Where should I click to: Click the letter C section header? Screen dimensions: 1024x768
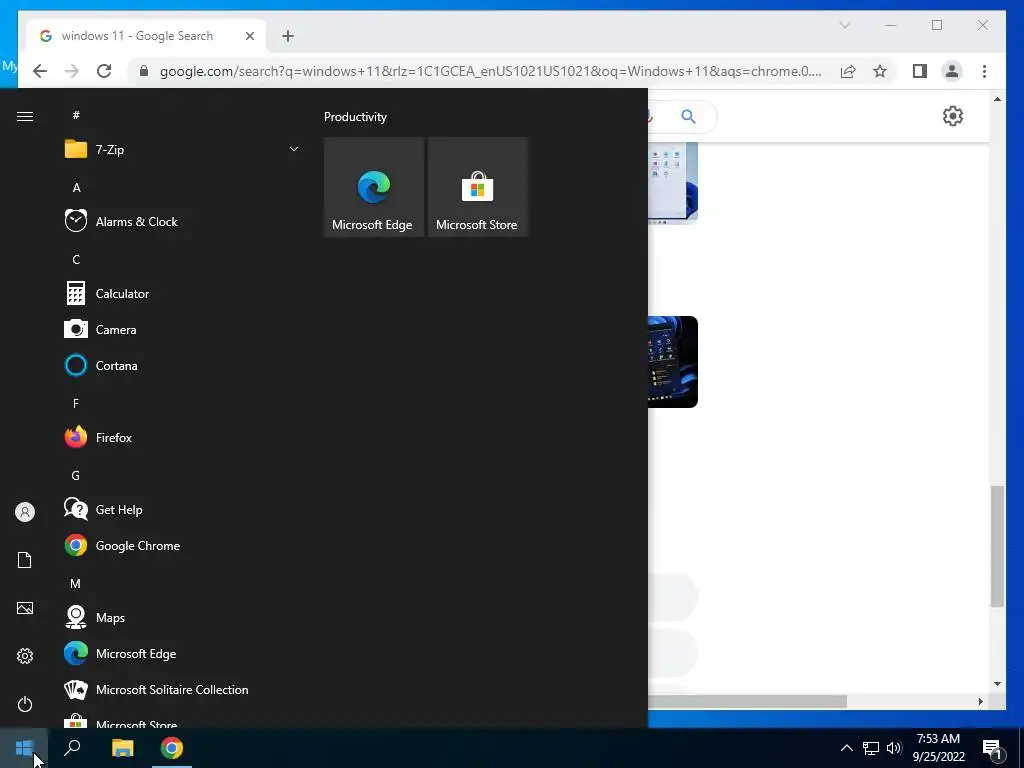[76, 259]
